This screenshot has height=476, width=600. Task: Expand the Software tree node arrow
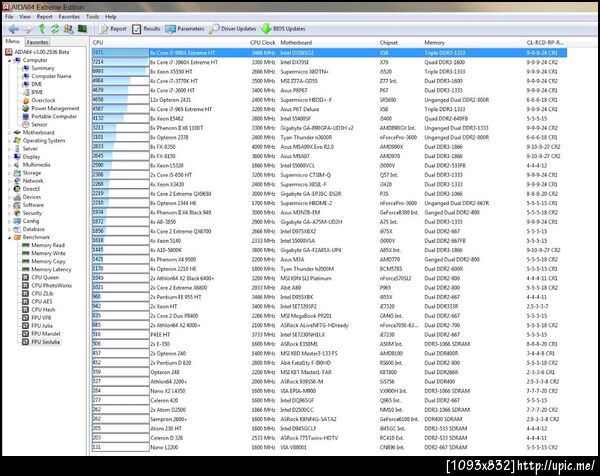point(10,205)
